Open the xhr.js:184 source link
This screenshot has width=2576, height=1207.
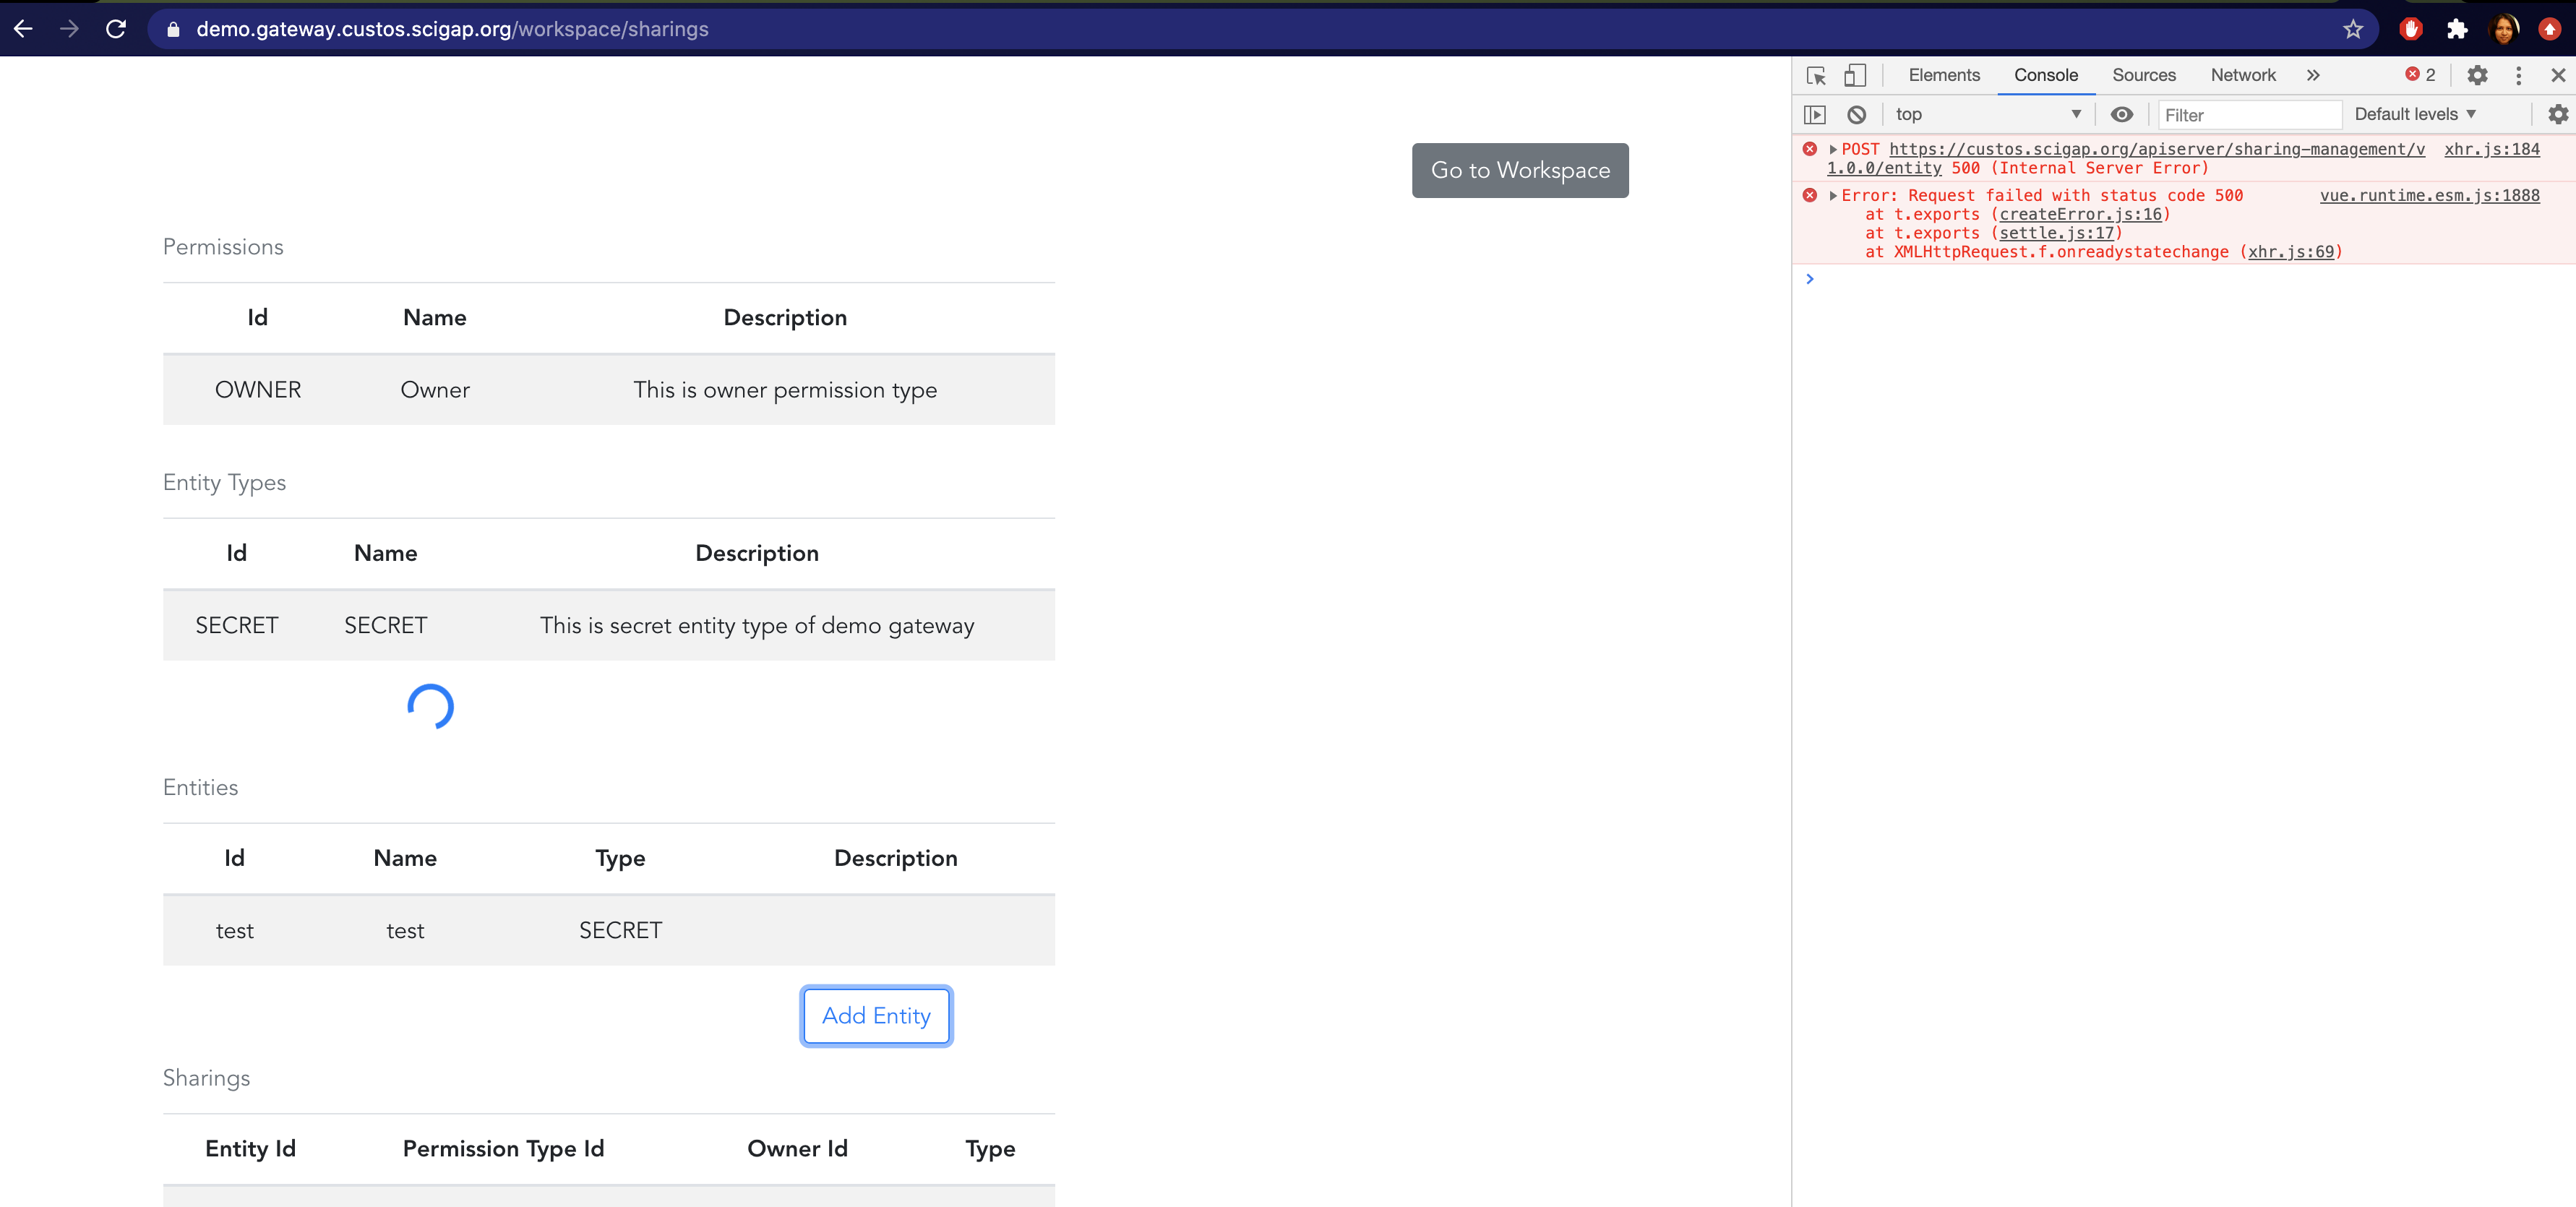click(2495, 149)
